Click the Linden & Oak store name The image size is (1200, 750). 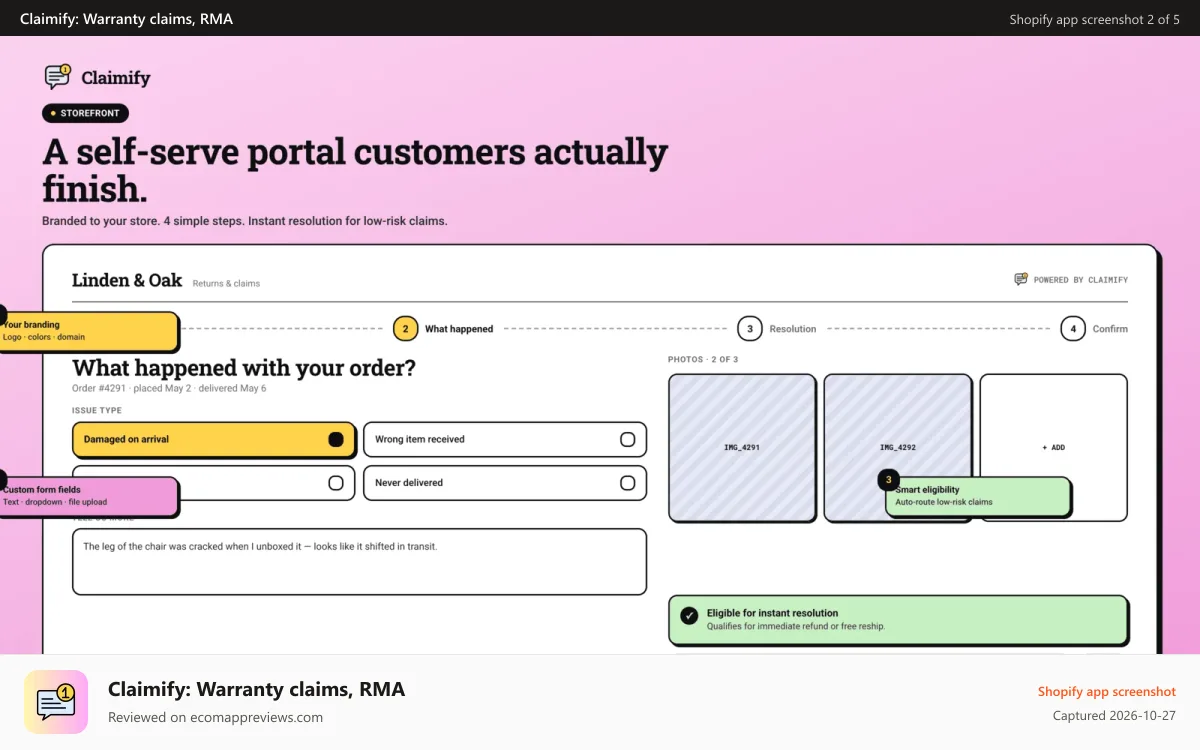click(127, 280)
